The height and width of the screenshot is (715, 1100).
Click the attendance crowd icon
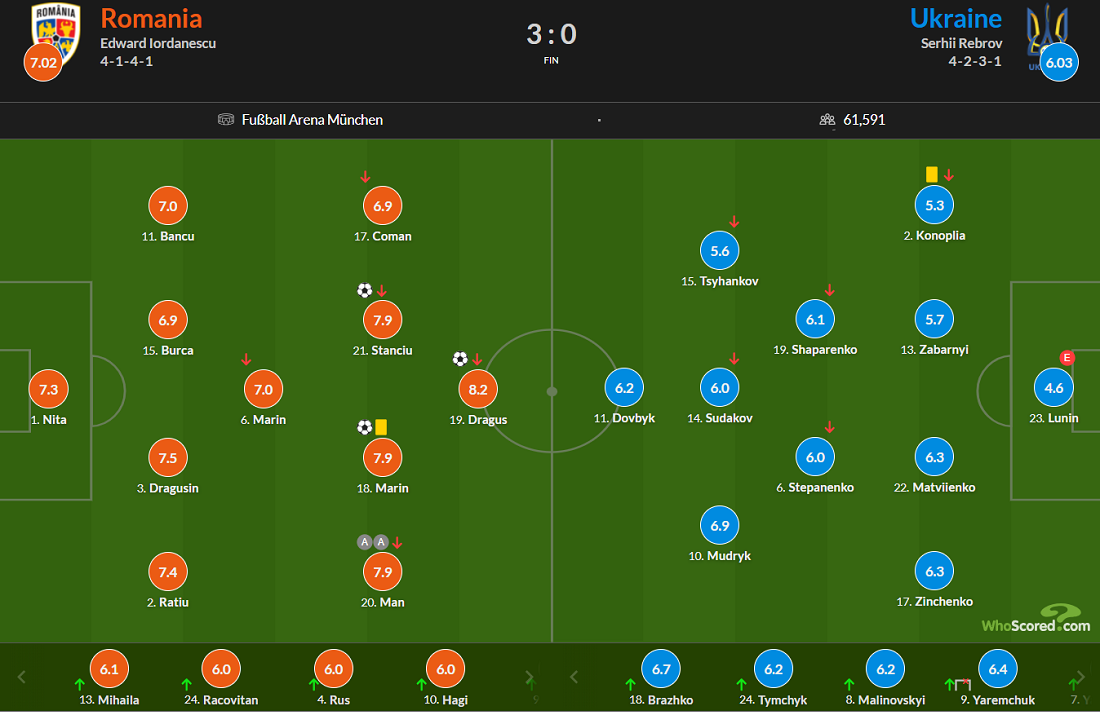pyautogui.click(x=827, y=120)
